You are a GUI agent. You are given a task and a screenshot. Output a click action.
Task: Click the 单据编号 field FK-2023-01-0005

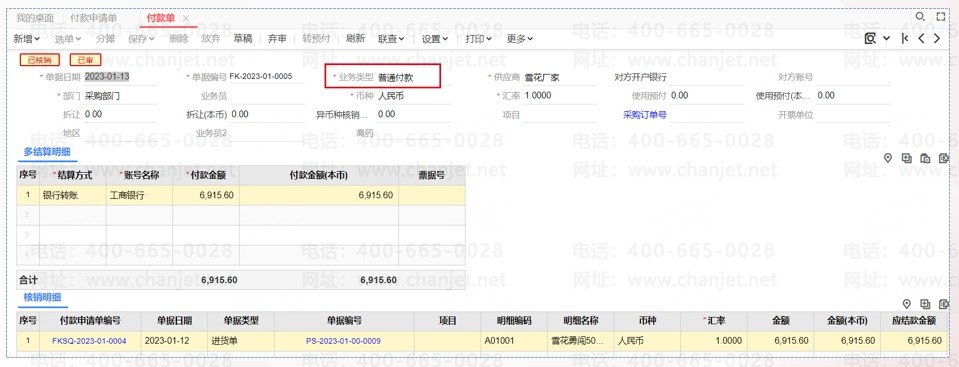coord(266,77)
